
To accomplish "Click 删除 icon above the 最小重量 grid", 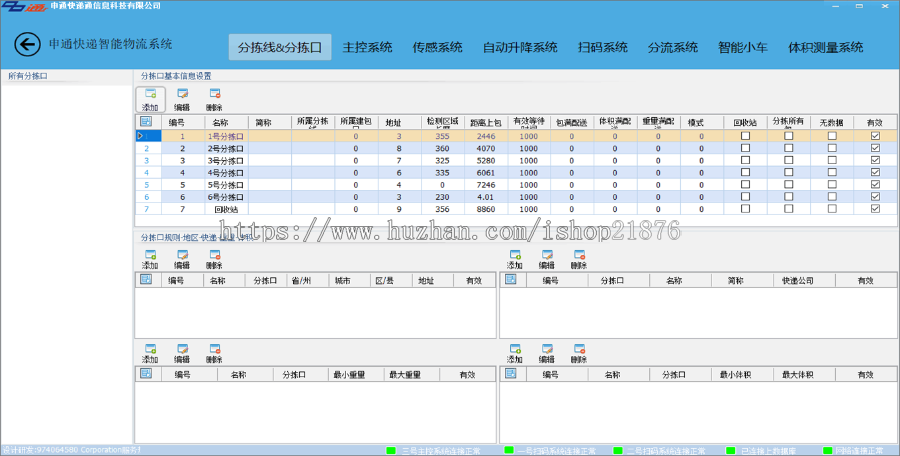I will tap(214, 350).
